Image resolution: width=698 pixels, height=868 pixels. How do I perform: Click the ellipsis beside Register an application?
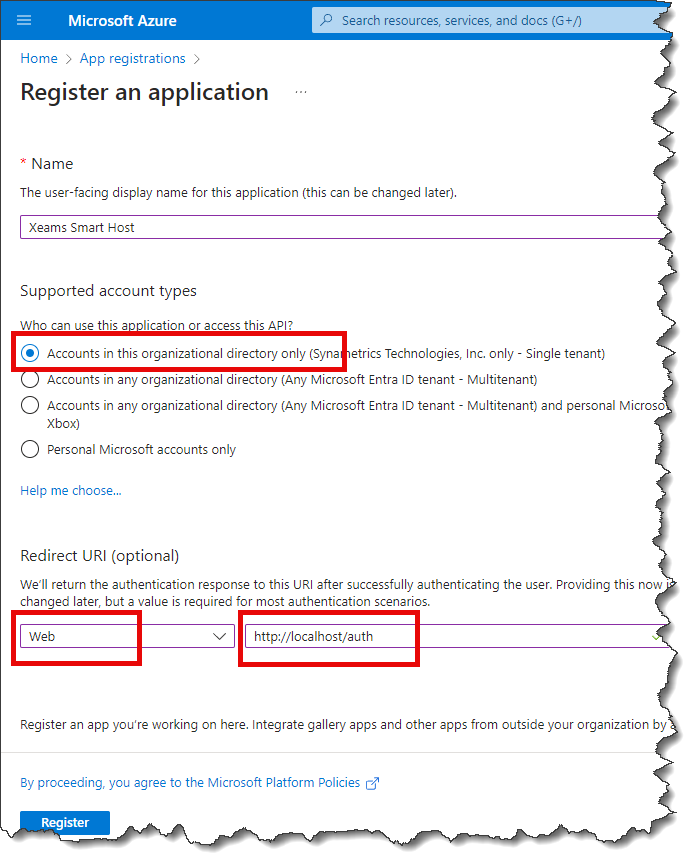click(301, 92)
